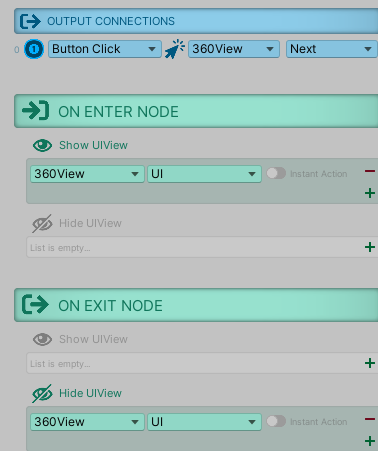This screenshot has height=451, width=378.
Task: Select the numbered output socket circle
Action: coord(34,49)
